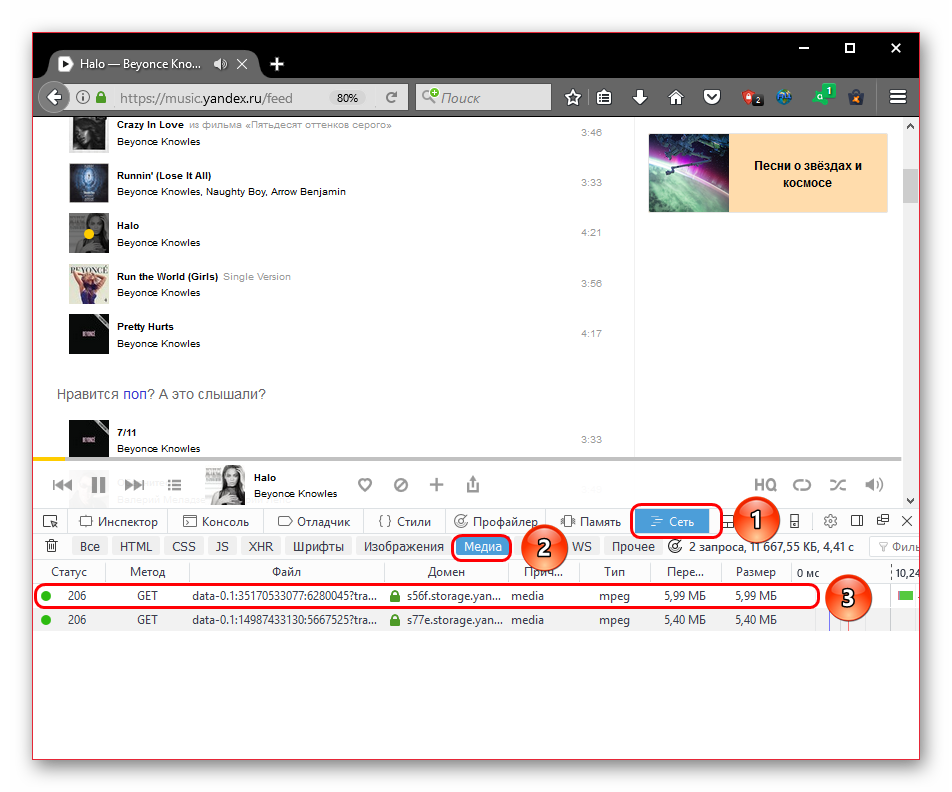The height and width of the screenshot is (792, 952).
Task: Toggle responsive design mode icon
Action: 794,521
